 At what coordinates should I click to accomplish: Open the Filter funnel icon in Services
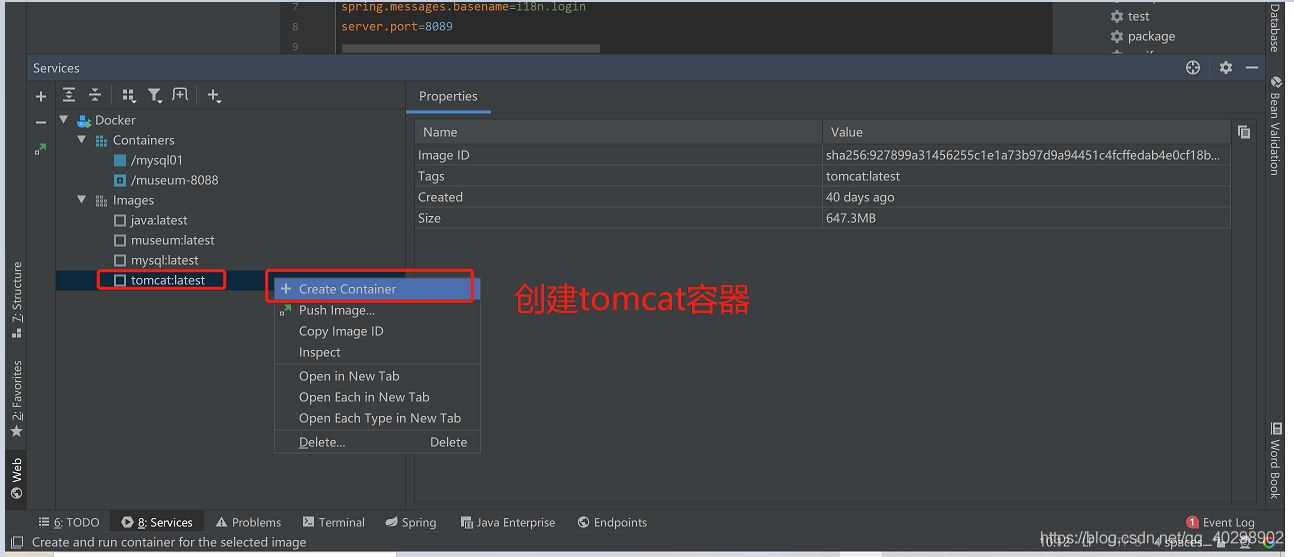point(155,95)
